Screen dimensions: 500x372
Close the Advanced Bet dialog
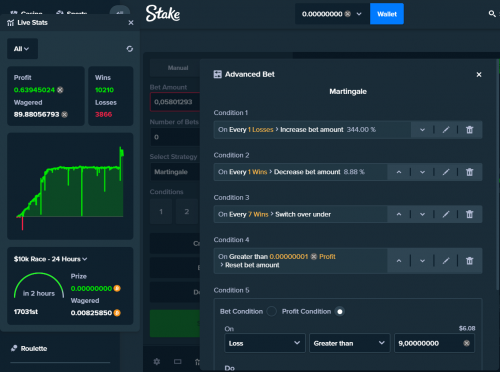coord(479,75)
